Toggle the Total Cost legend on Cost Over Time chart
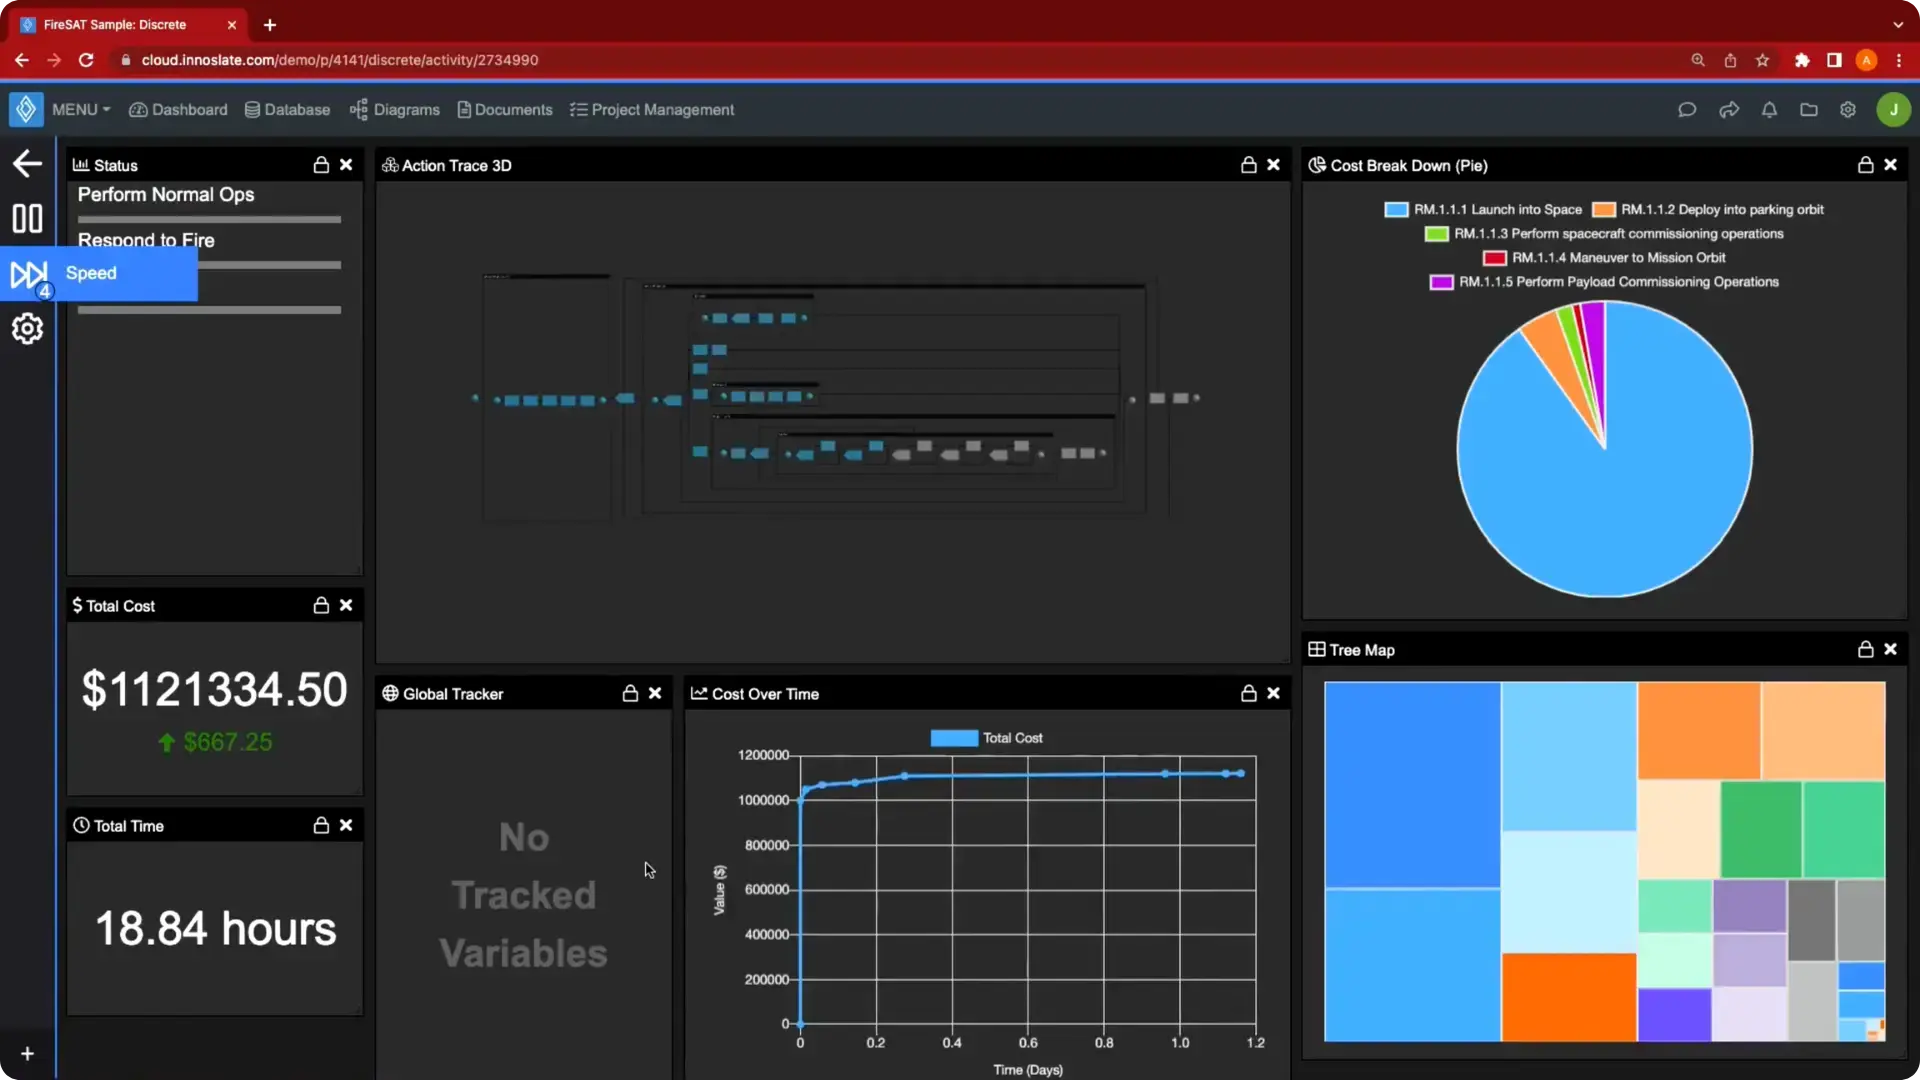 pyautogui.click(x=986, y=738)
